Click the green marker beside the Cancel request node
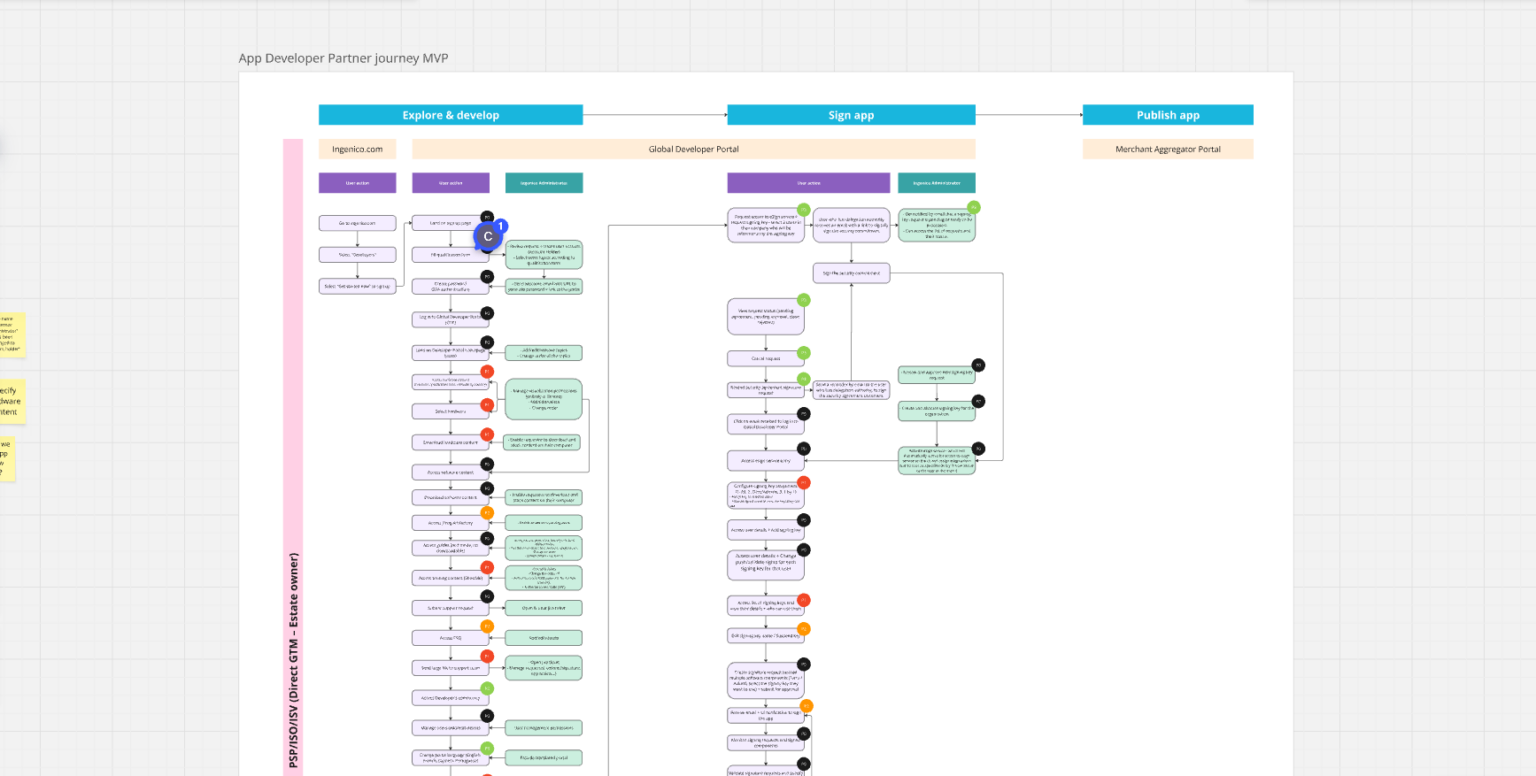The height and width of the screenshot is (776, 1536). (x=803, y=354)
